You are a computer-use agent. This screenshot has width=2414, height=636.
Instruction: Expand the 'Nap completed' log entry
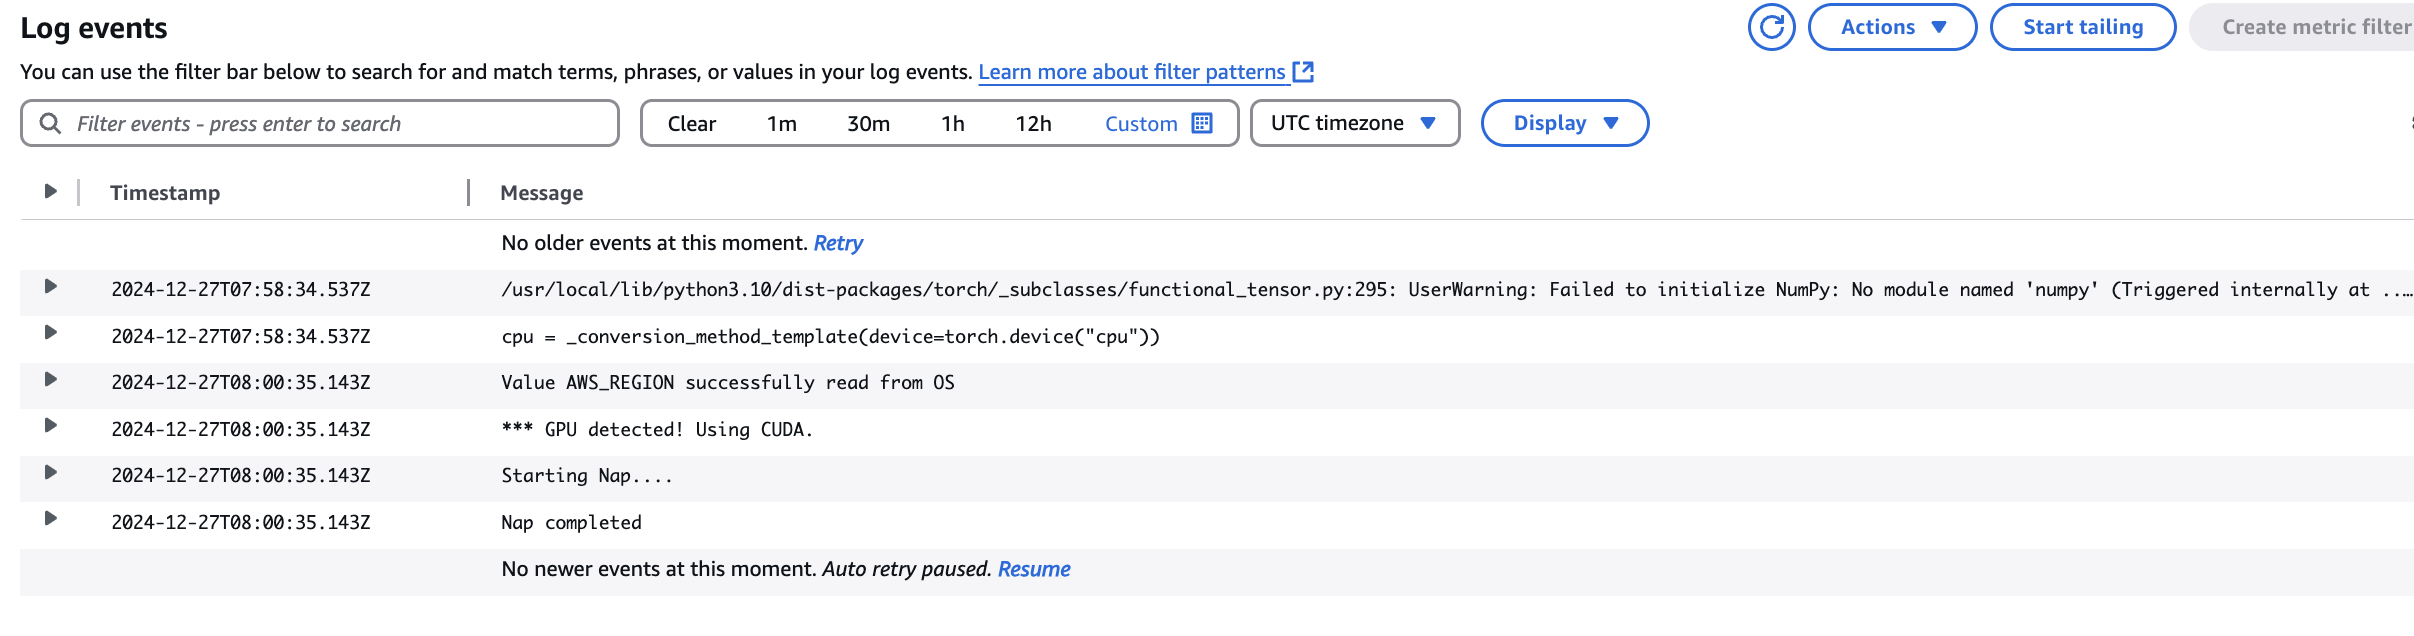click(50, 519)
